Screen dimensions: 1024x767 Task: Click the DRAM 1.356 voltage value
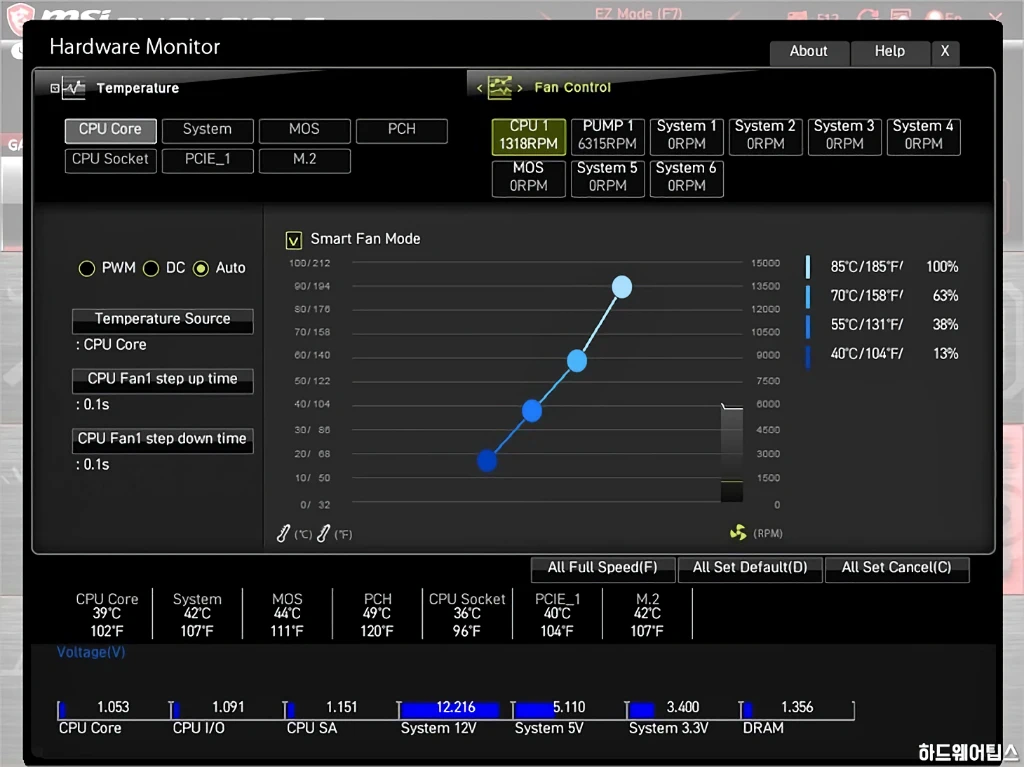797,708
